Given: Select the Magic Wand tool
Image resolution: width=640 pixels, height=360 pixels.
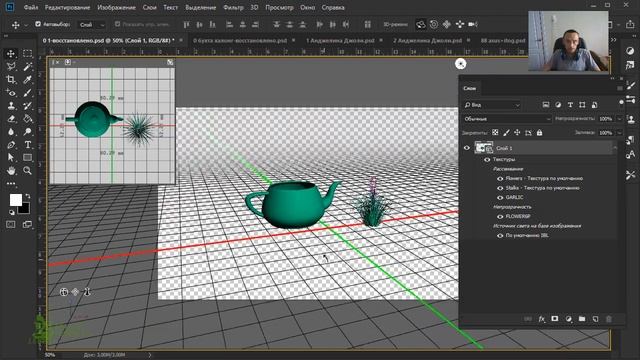Looking at the screenshot, I should 27,66.
